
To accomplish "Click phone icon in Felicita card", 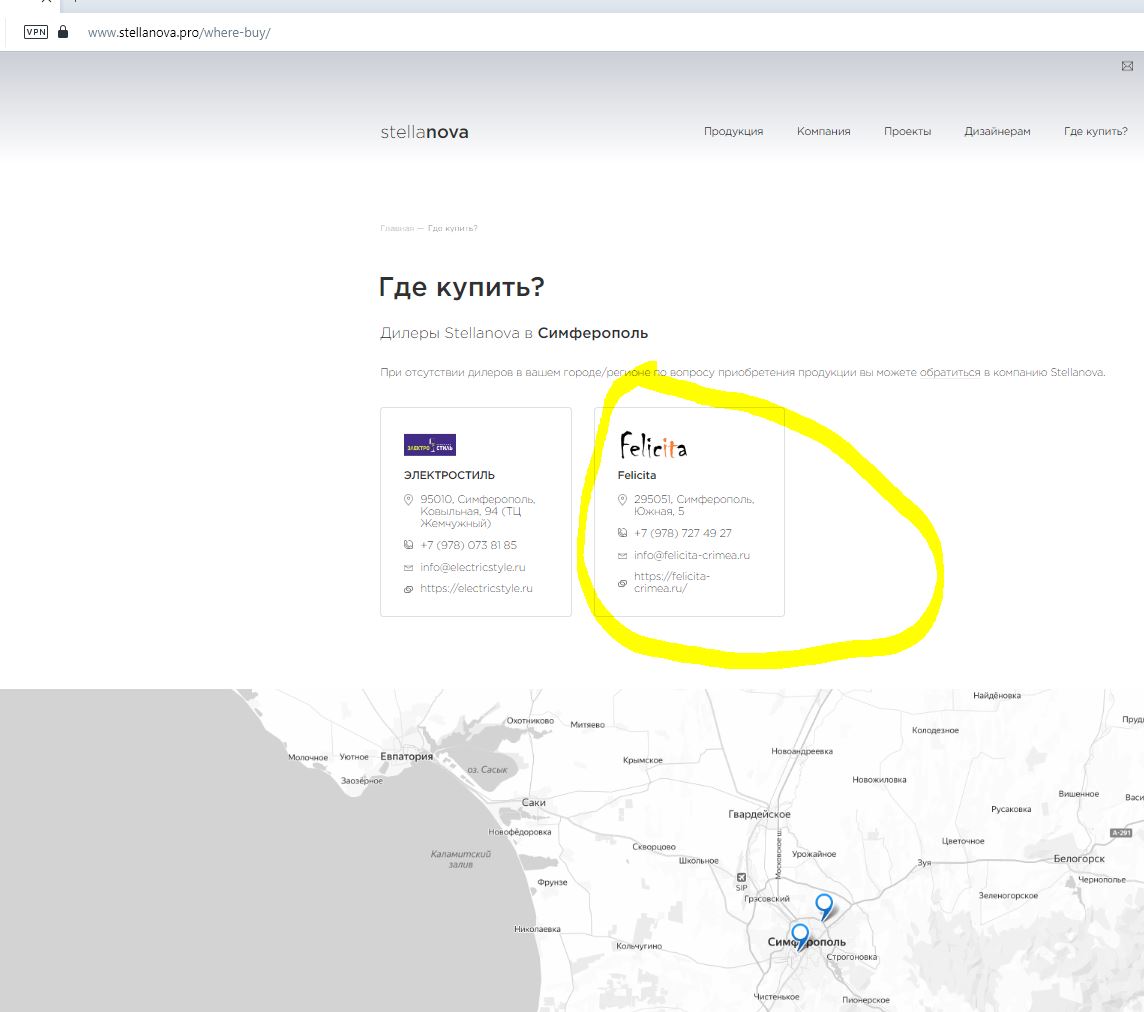I will point(622,533).
